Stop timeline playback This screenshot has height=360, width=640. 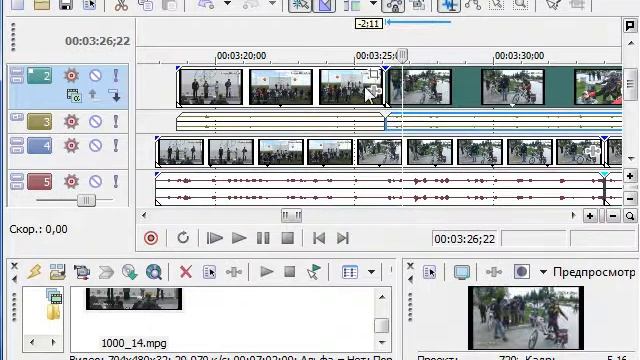pos(288,238)
